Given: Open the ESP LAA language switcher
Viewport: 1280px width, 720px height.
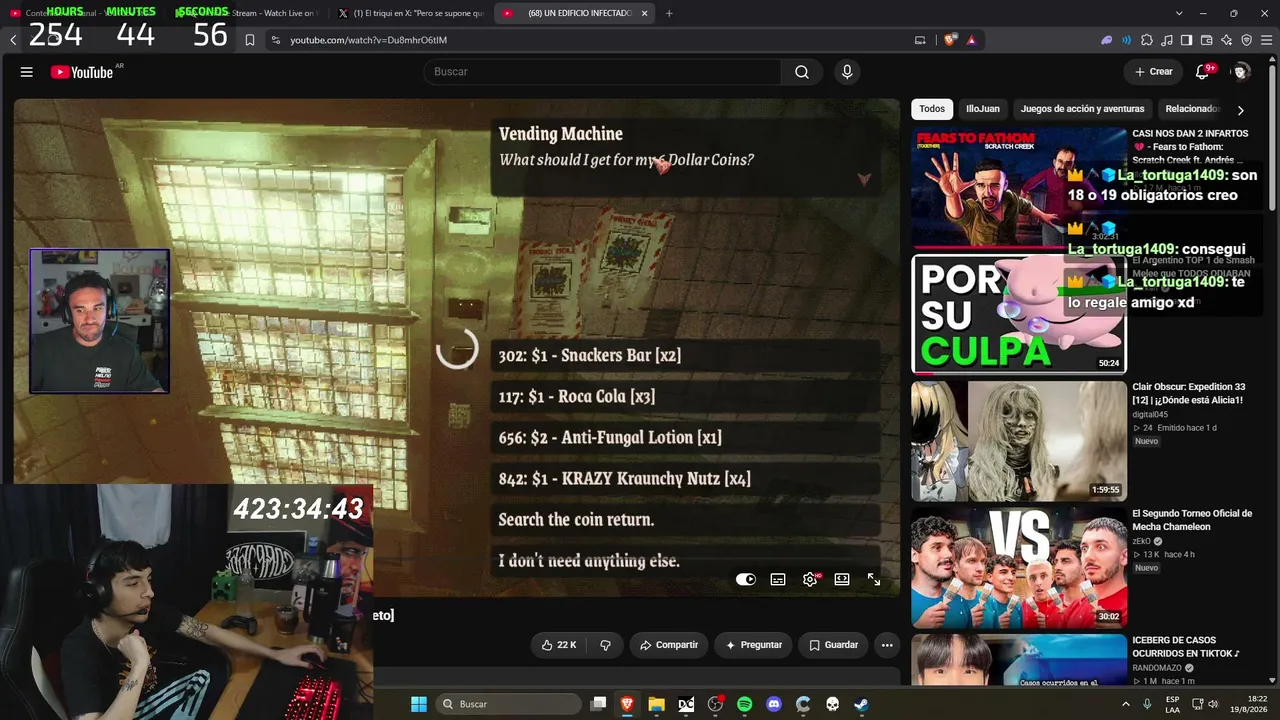Looking at the screenshot, I should tap(1172, 704).
